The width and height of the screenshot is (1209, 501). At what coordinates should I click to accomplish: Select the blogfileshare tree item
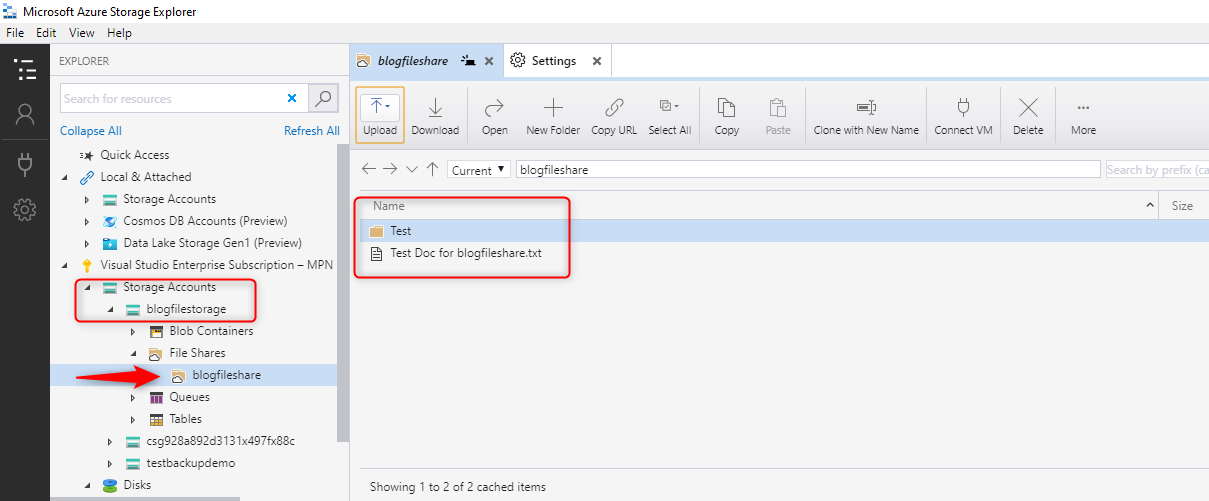point(194,375)
